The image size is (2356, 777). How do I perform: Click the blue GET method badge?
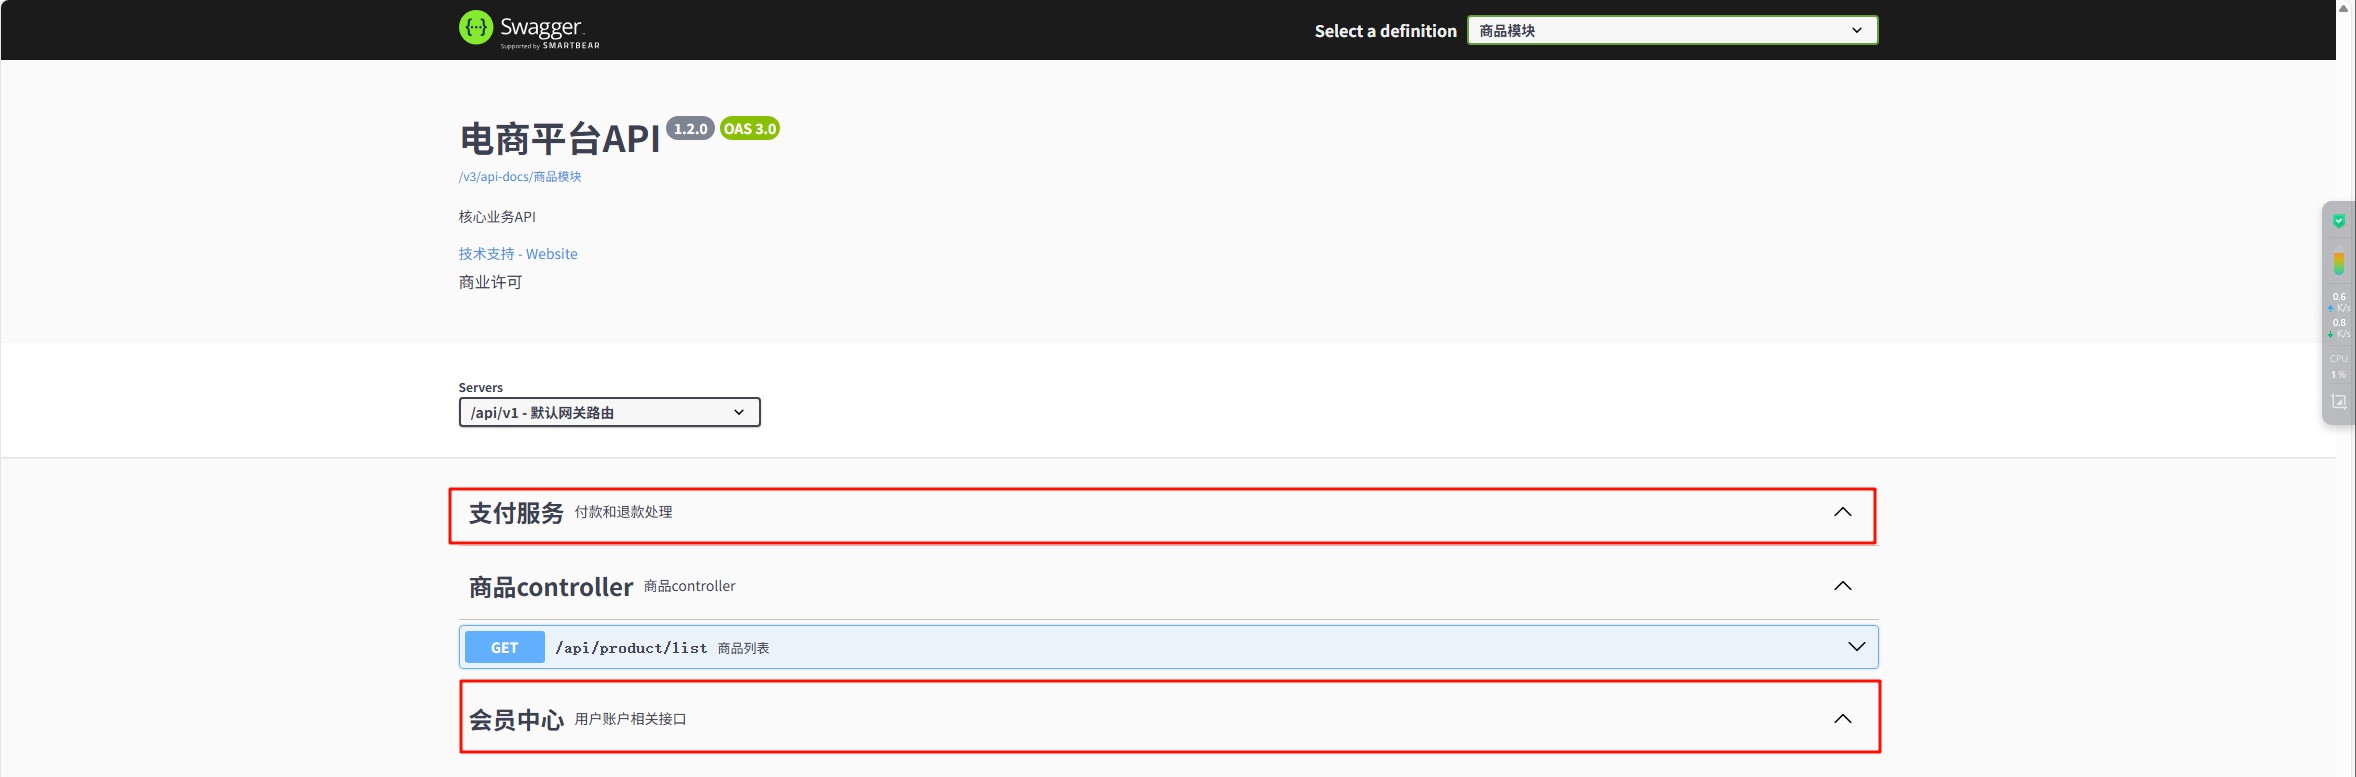504,648
